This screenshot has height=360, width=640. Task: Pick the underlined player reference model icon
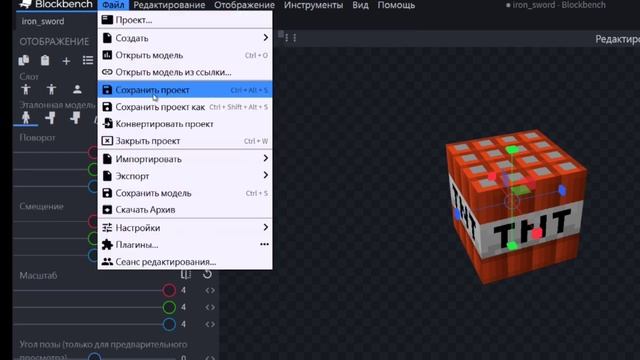[26, 118]
